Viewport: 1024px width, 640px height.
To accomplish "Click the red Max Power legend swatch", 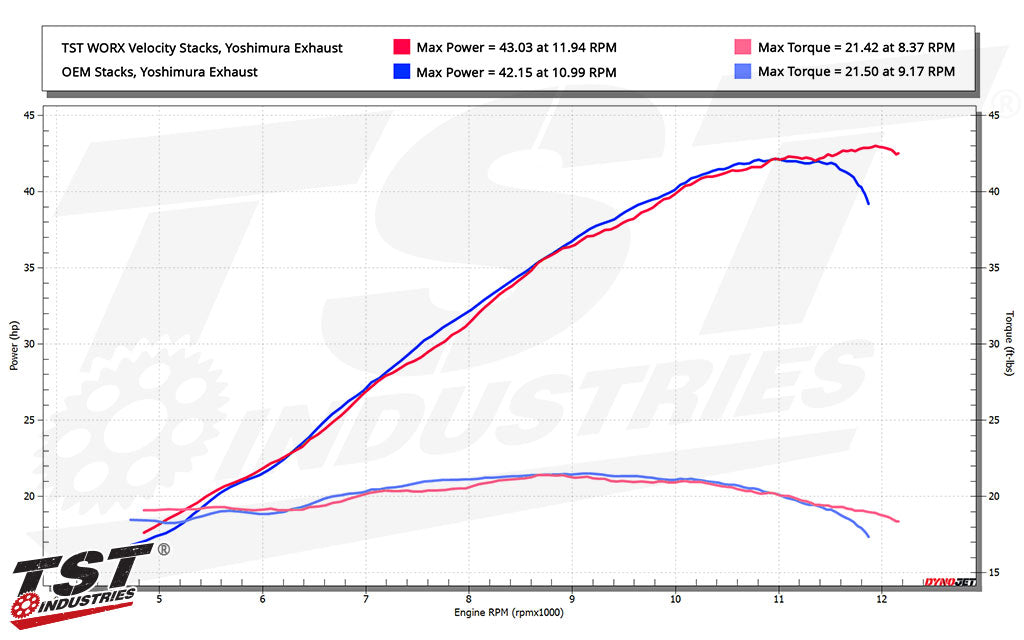I will (x=402, y=47).
